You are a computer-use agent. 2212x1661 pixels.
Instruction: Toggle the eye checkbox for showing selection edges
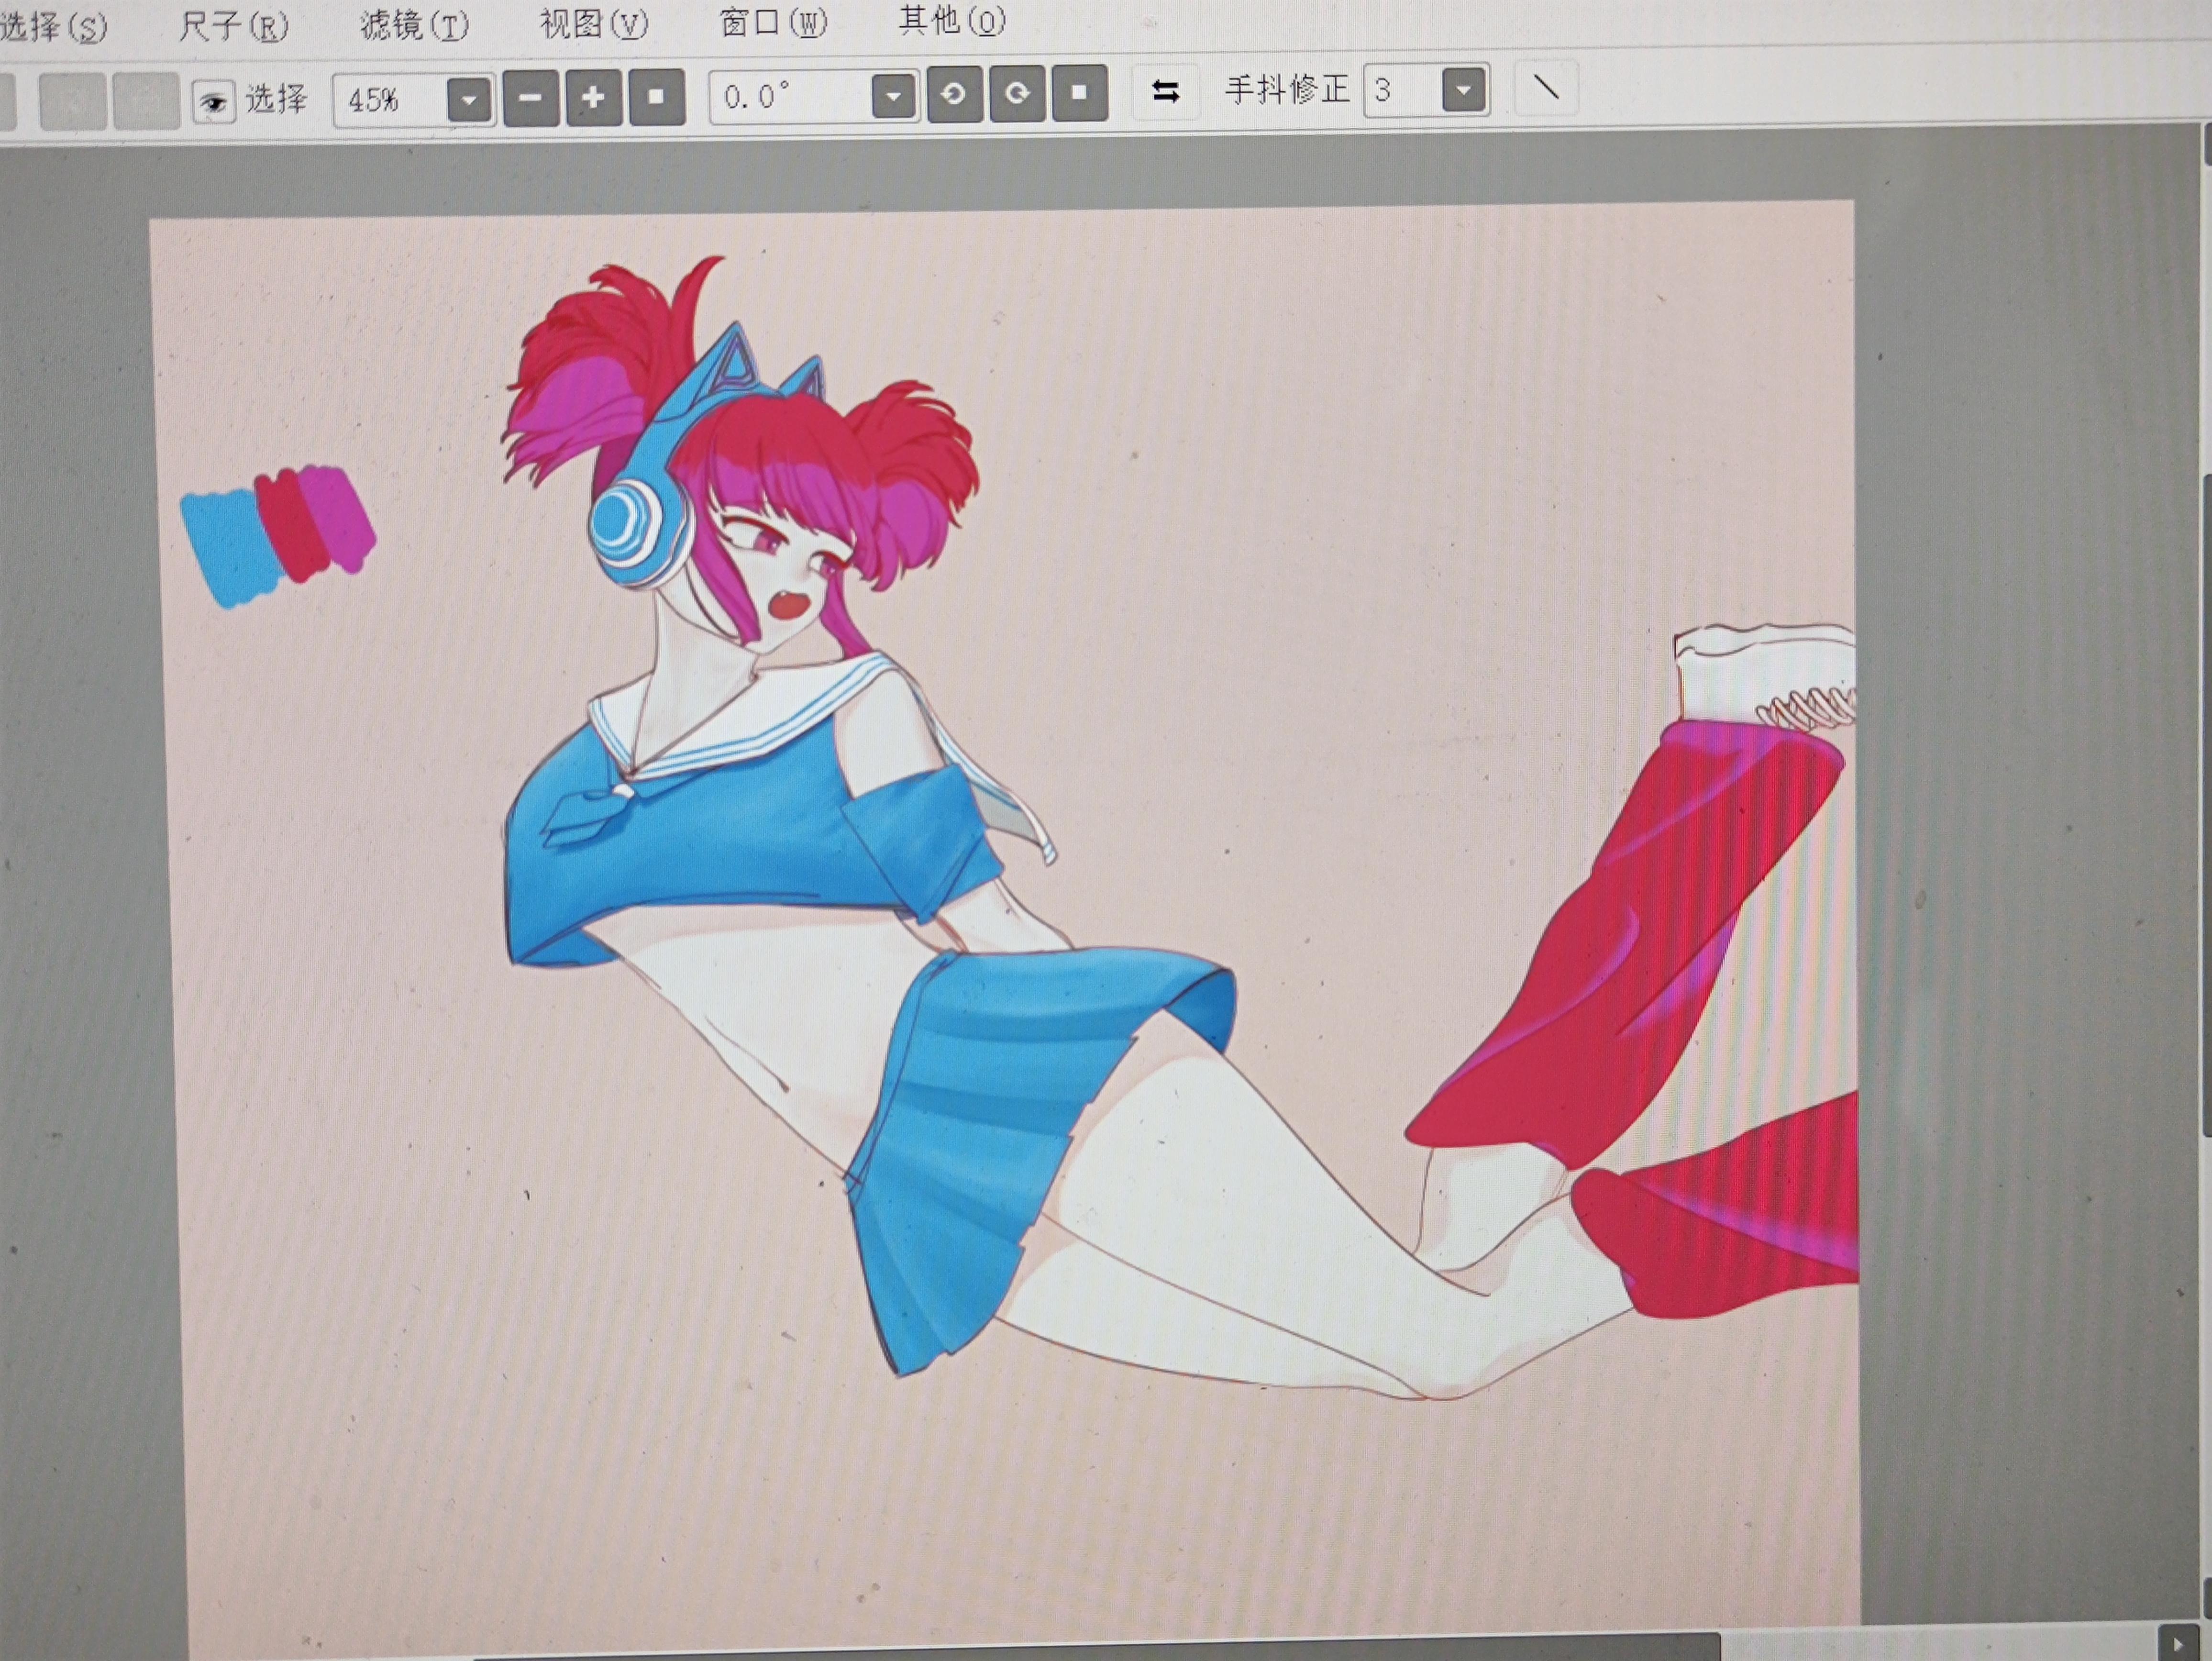[213, 102]
